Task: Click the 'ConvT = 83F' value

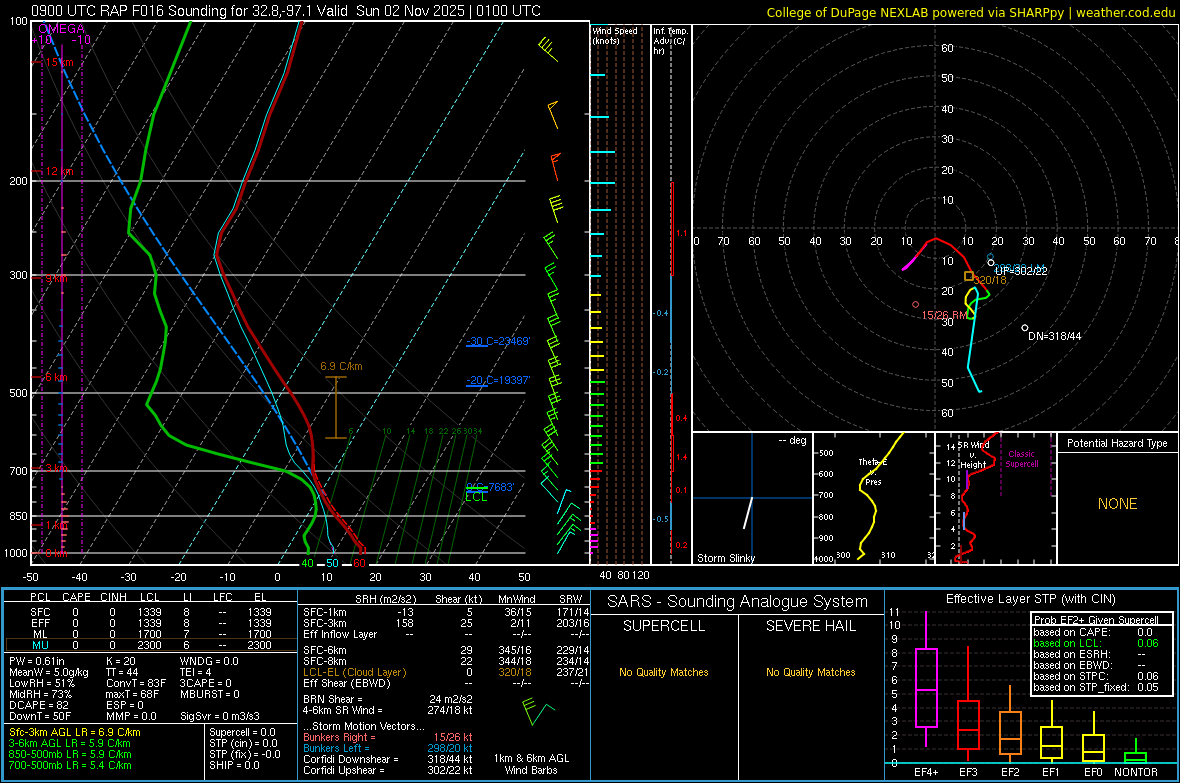Action: tap(136, 684)
